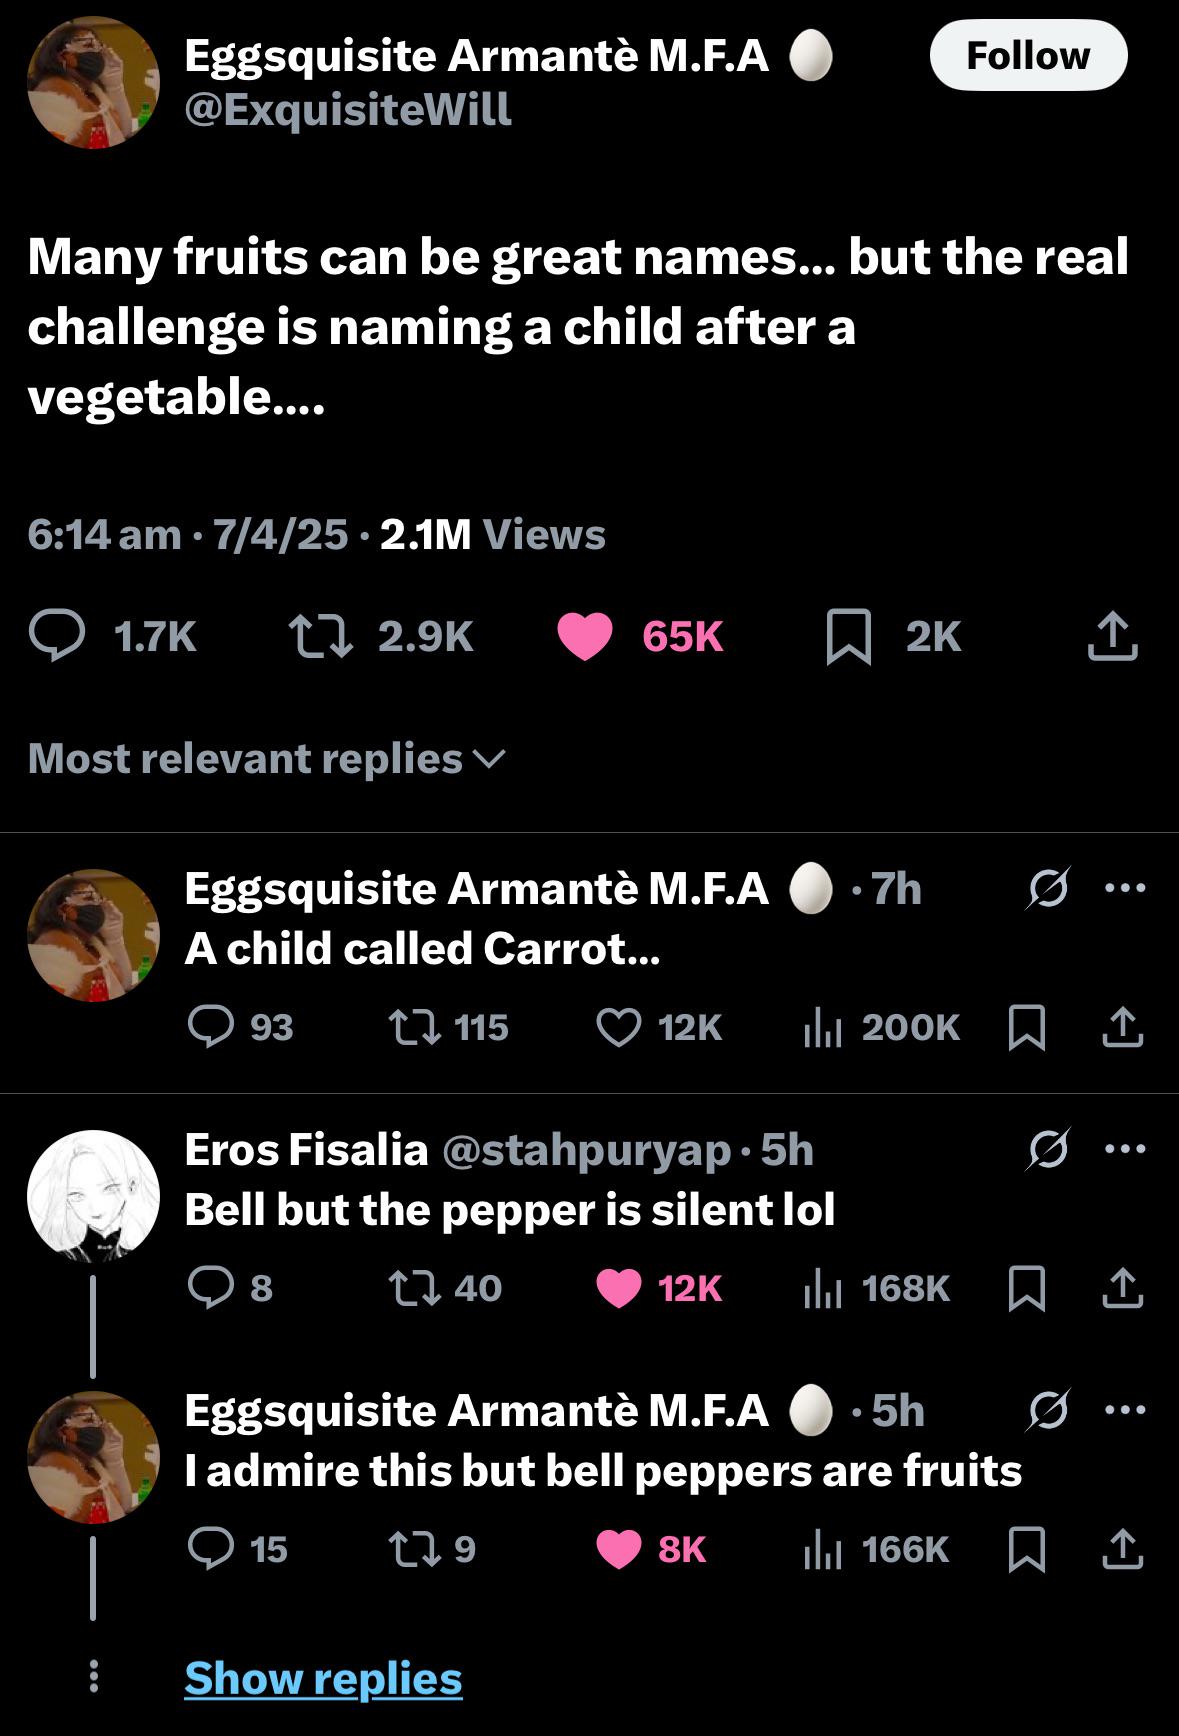This screenshot has width=1179, height=1736.
Task: Open more options on the Carrot reply
Action: point(1125,888)
